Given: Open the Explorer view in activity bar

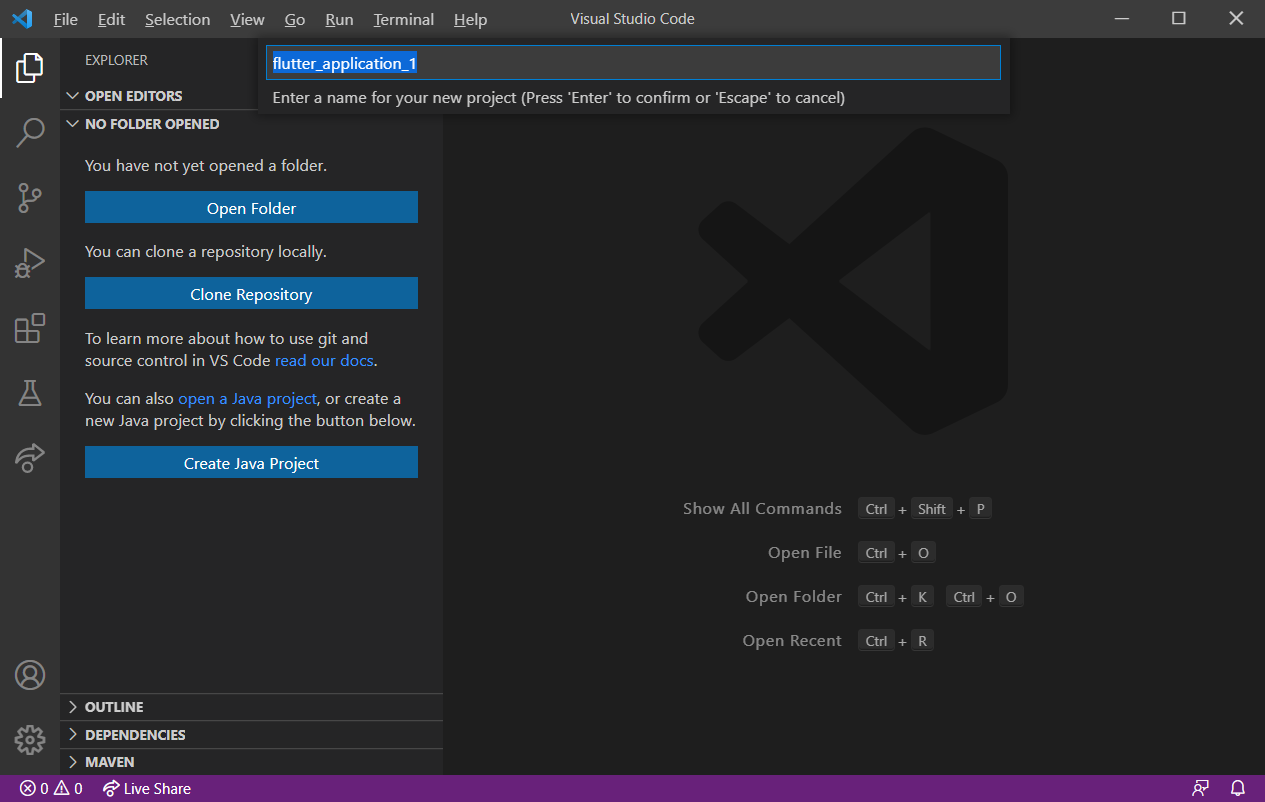Looking at the screenshot, I should click(30, 68).
